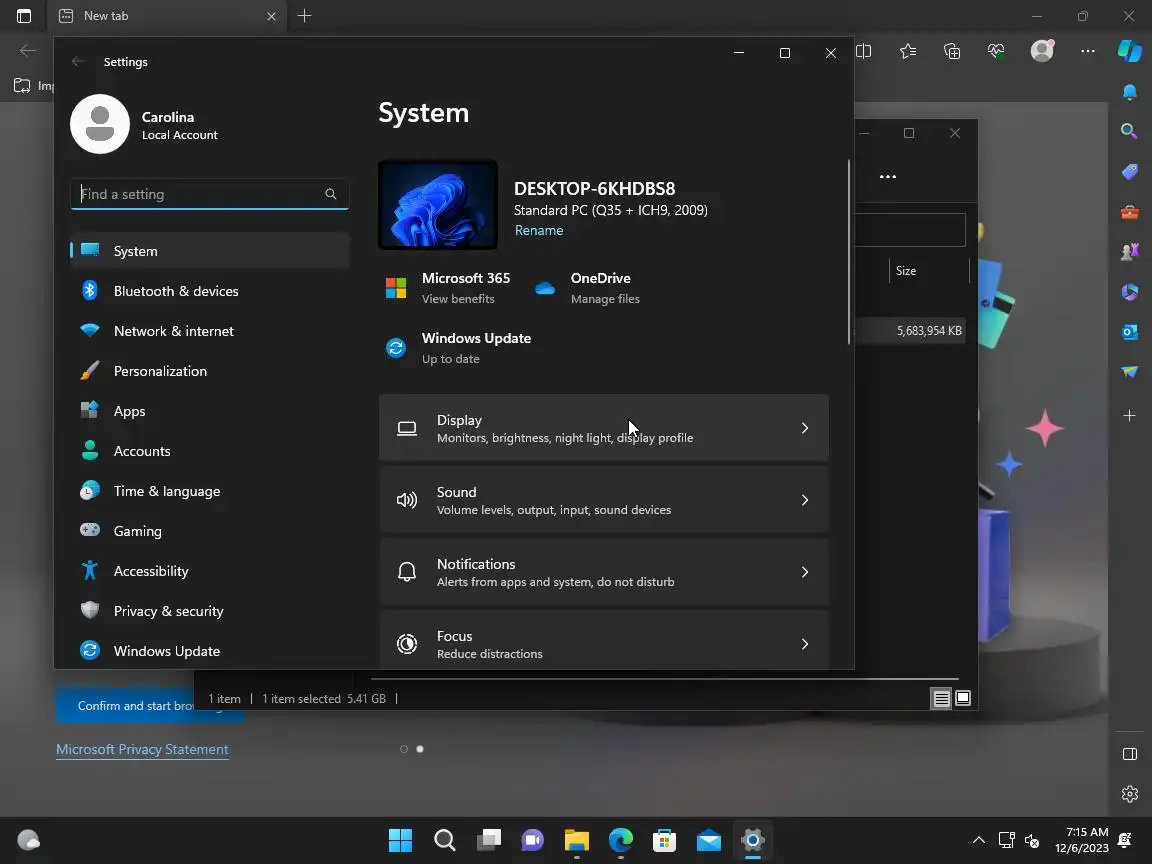Focus the Find a setting search box
The width and height of the screenshot is (1152, 864).
pos(209,194)
